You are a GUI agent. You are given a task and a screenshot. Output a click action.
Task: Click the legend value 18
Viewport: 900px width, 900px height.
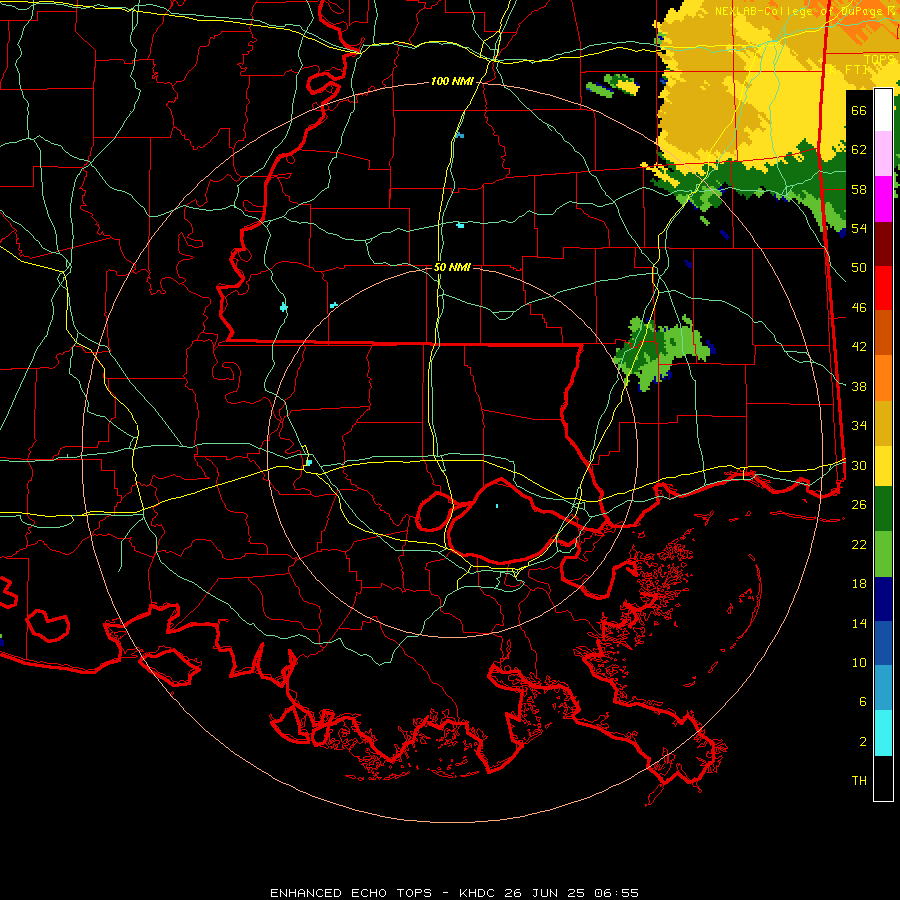pos(859,584)
